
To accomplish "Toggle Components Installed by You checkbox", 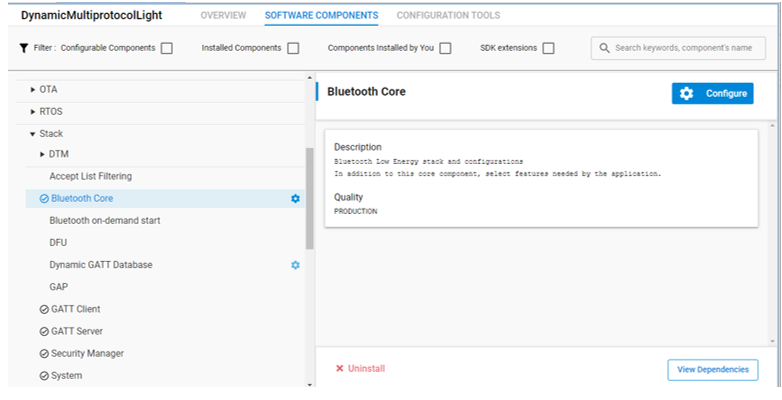I will (x=445, y=48).
